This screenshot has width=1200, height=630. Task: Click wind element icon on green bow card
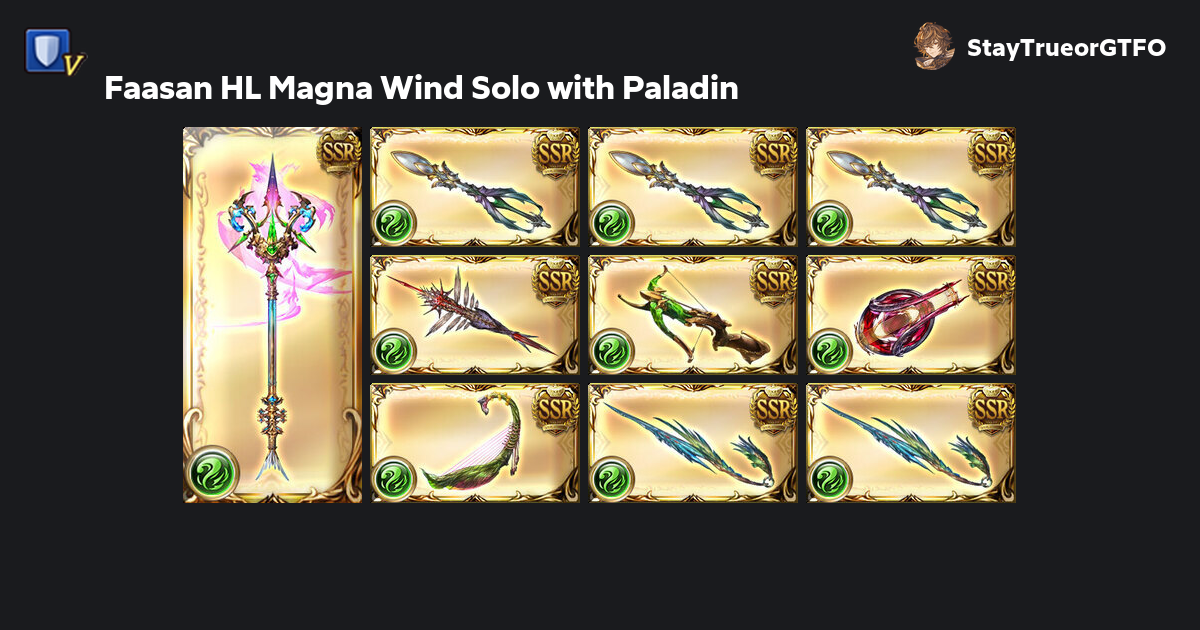point(610,350)
